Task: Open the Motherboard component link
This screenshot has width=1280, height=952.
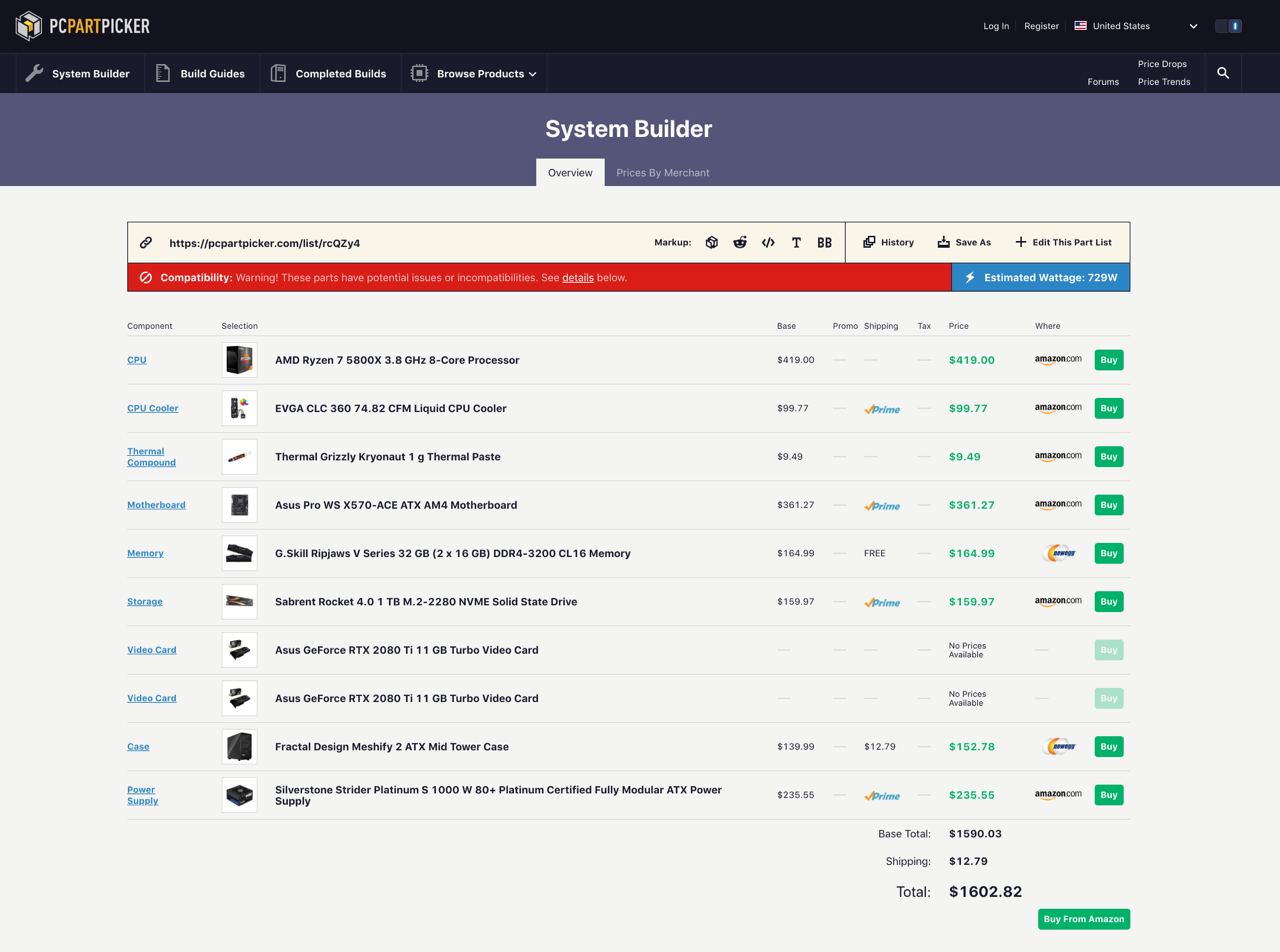Action: (156, 505)
